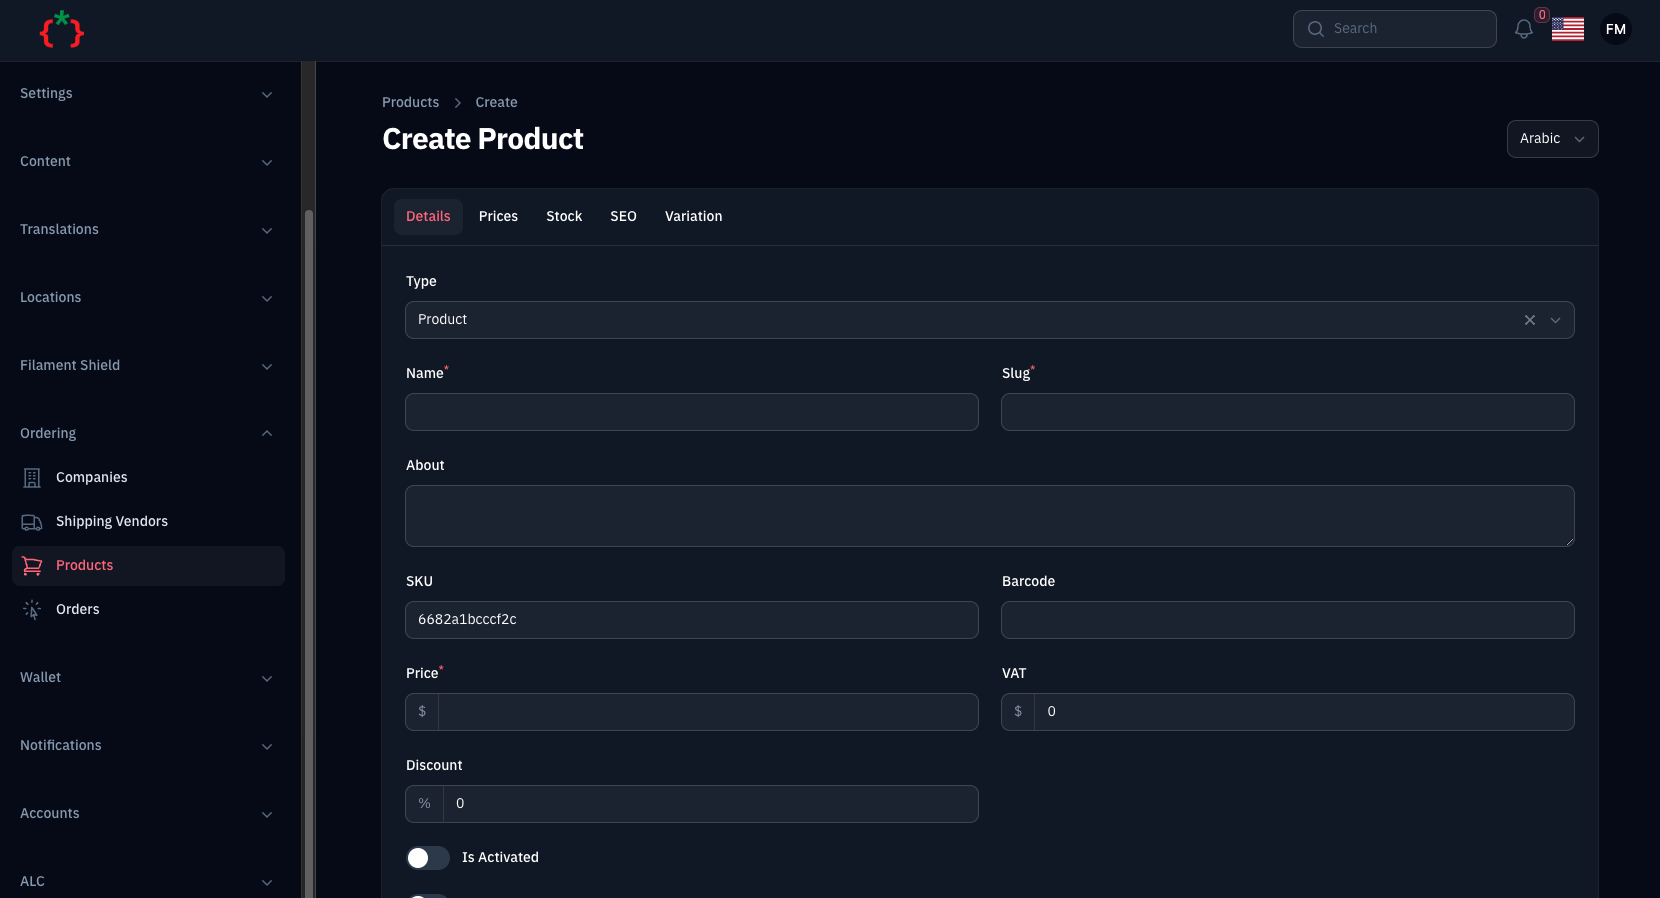Click the search magnifier icon
Screen dimensions: 1660x898
[1315, 29]
